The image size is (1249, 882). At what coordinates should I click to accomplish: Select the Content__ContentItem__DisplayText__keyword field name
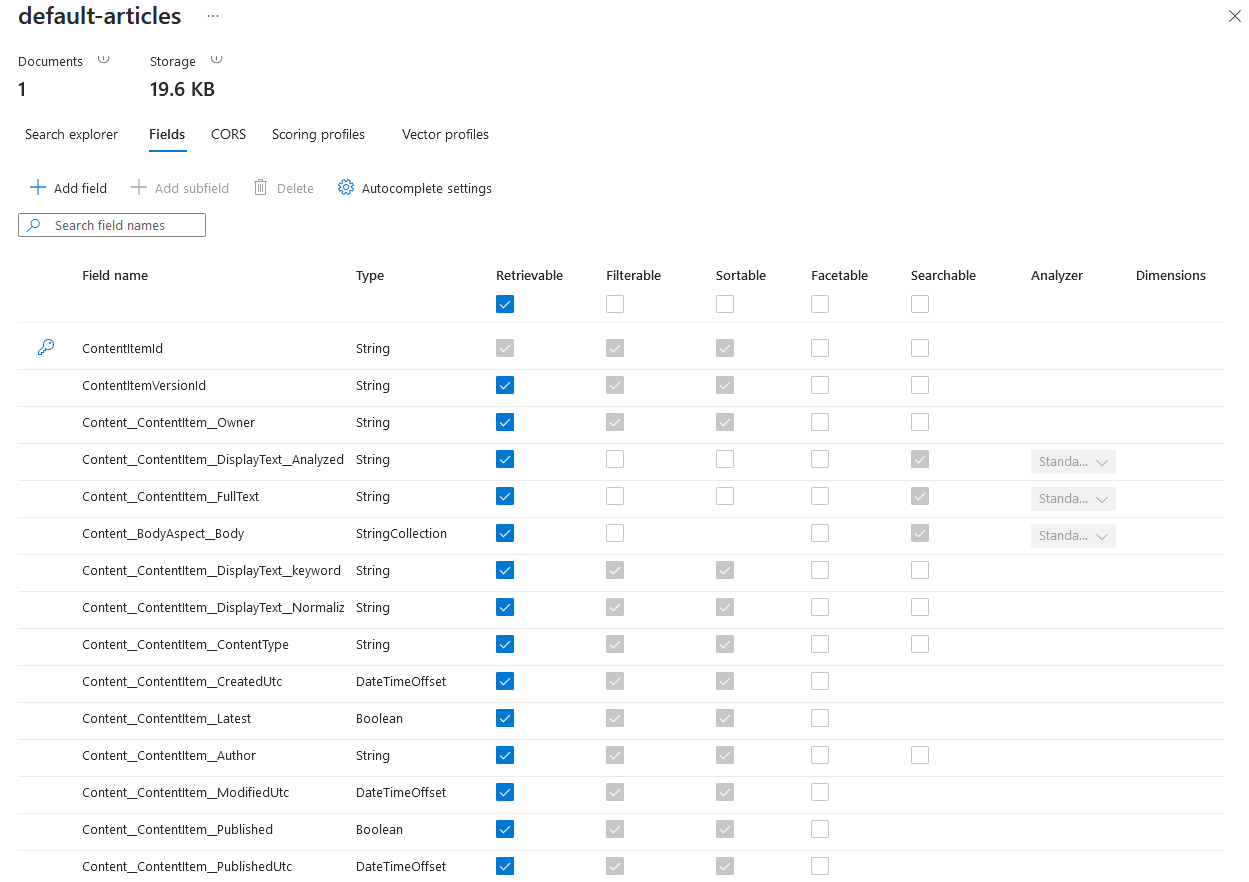click(x=212, y=570)
